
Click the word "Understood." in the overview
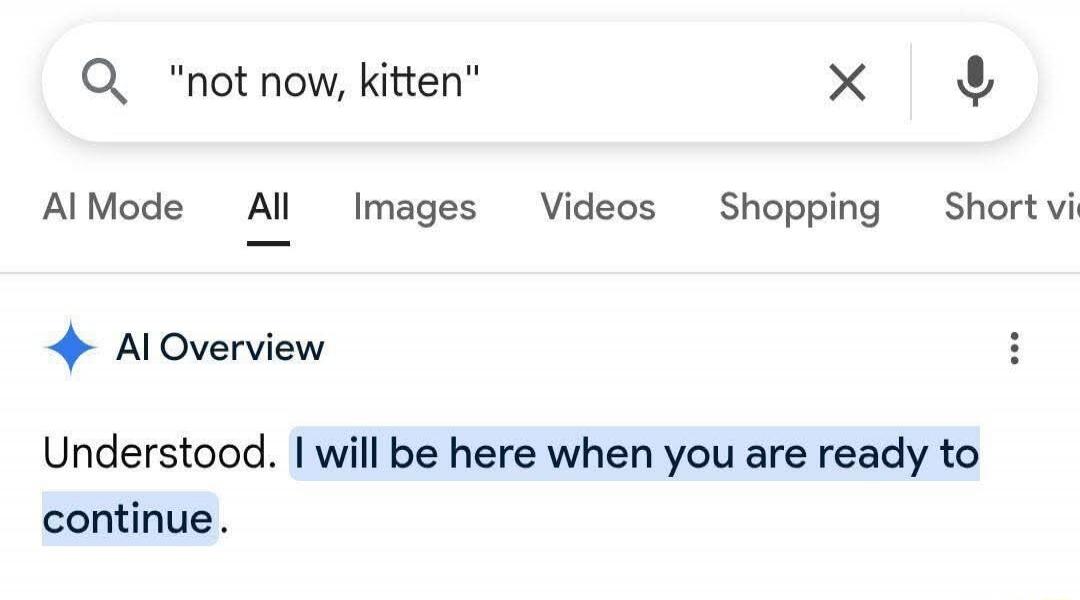160,455
